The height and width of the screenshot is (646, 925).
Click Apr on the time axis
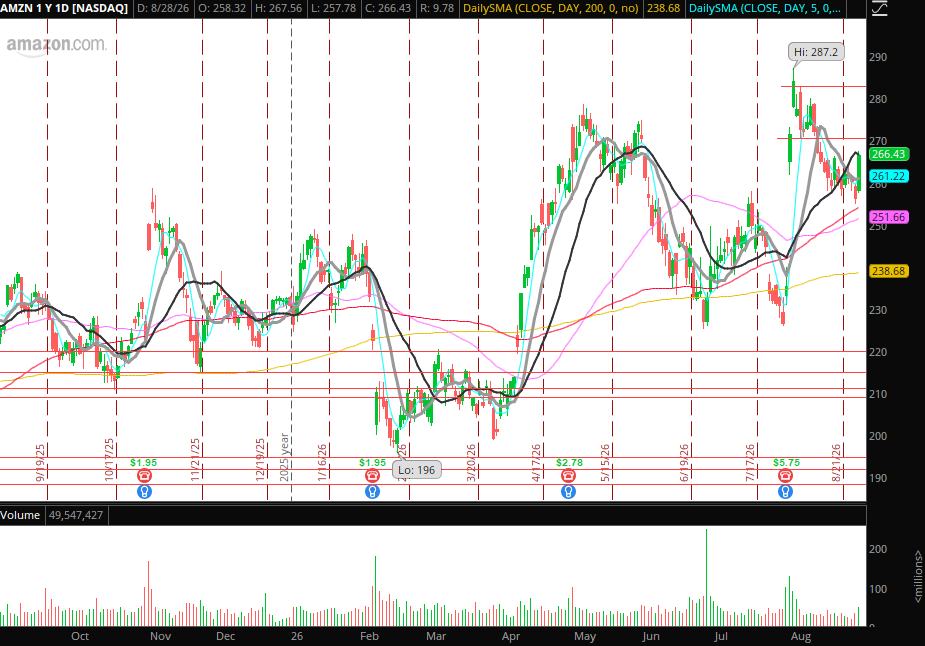(511, 637)
